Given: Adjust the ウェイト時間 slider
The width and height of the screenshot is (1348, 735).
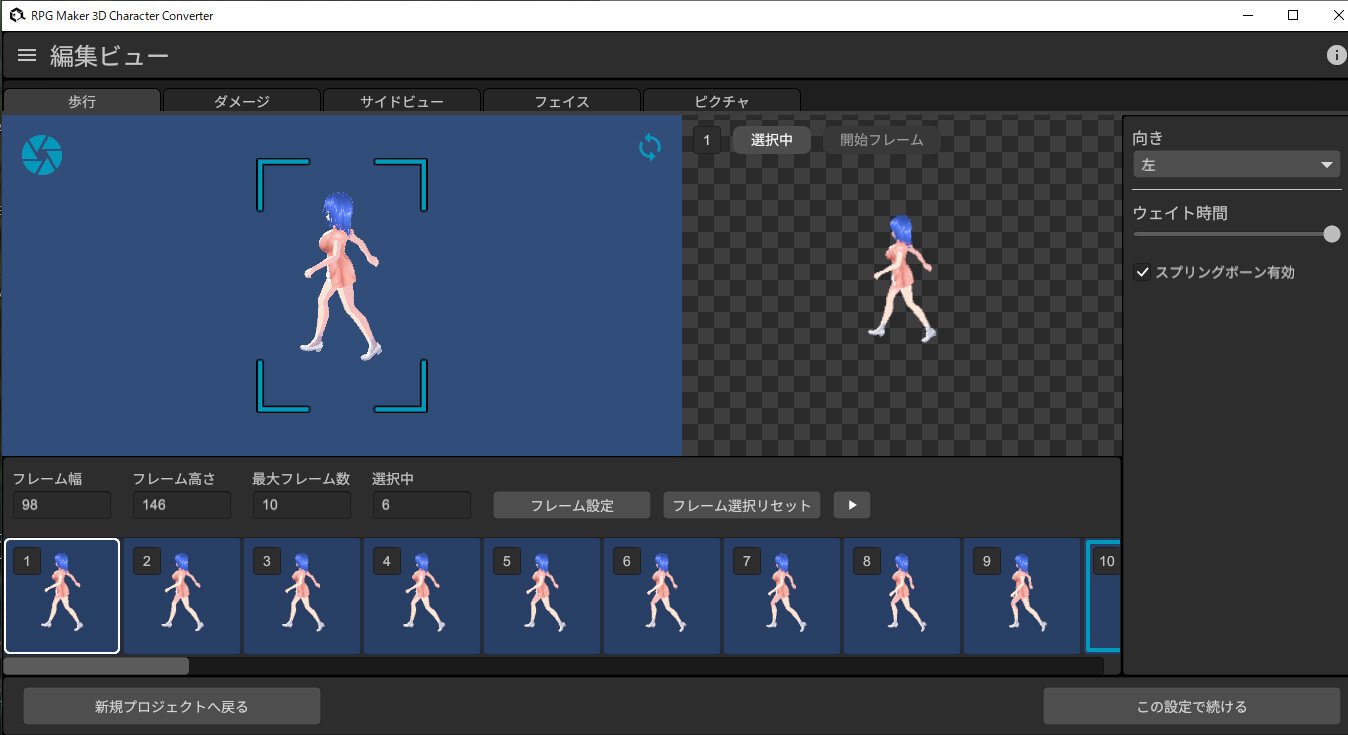Looking at the screenshot, I should (x=1330, y=233).
